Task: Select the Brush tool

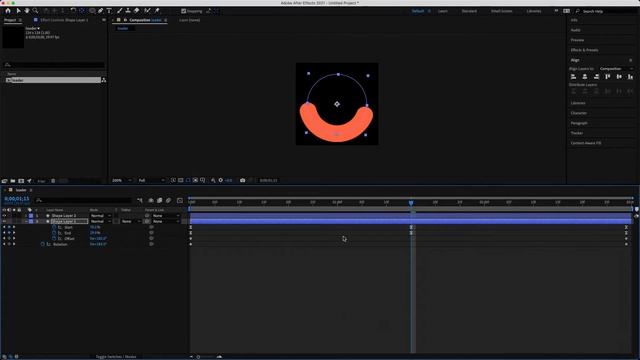Action: click(x=120, y=11)
